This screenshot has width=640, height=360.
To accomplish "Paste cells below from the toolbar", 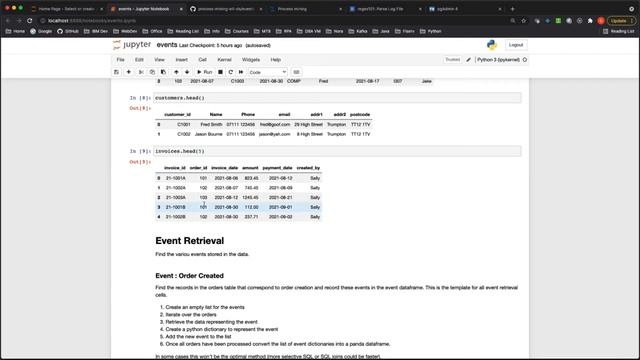I will [163, 72].
